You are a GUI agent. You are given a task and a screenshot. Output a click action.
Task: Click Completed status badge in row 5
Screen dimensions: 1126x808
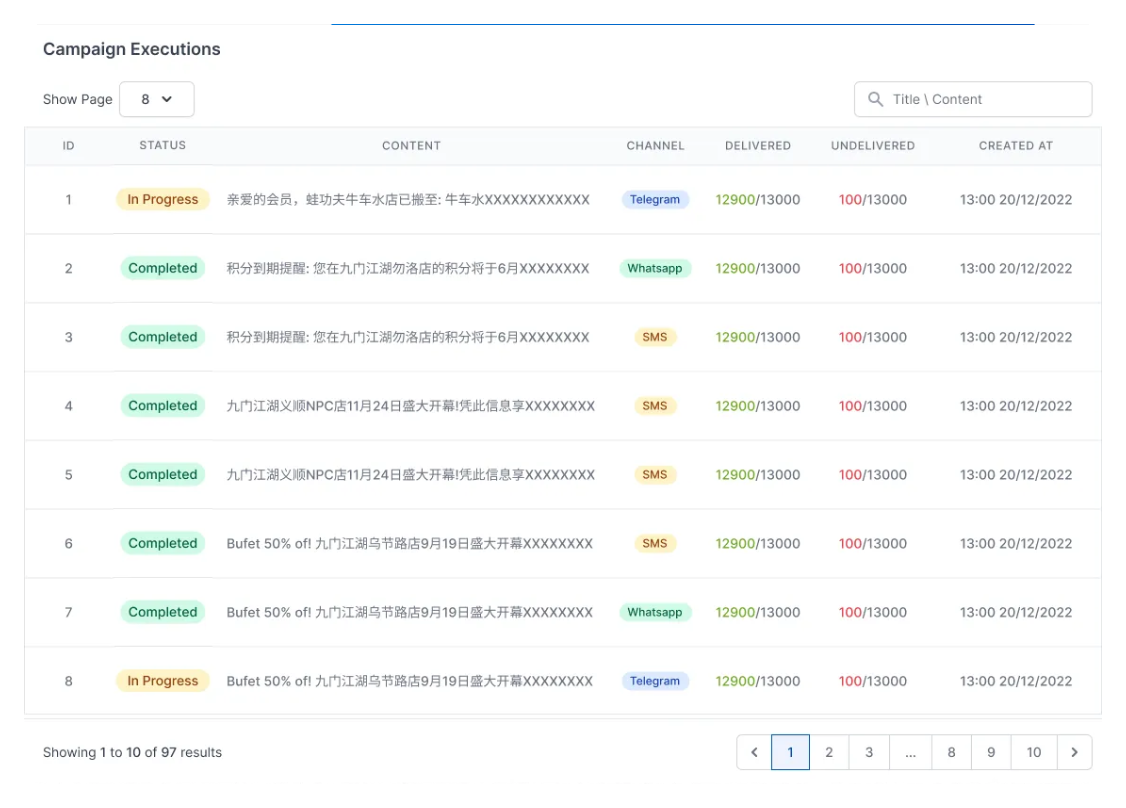click(x=162, y=475)
